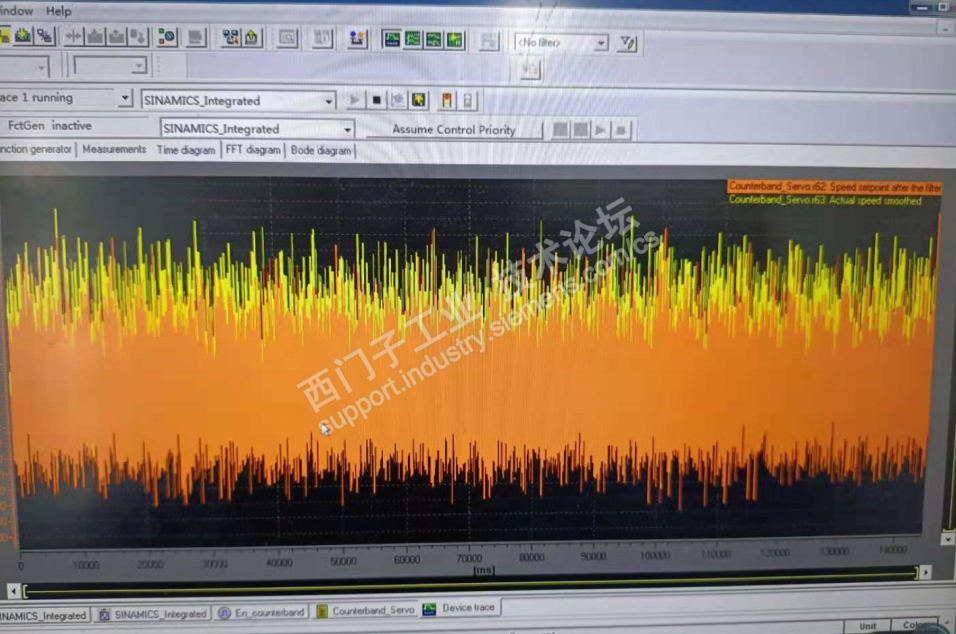This screenshot has width=956, height=634.
Task: Switch to the Function generator tab
Action: pyautogui.click(x=36, y=149)
